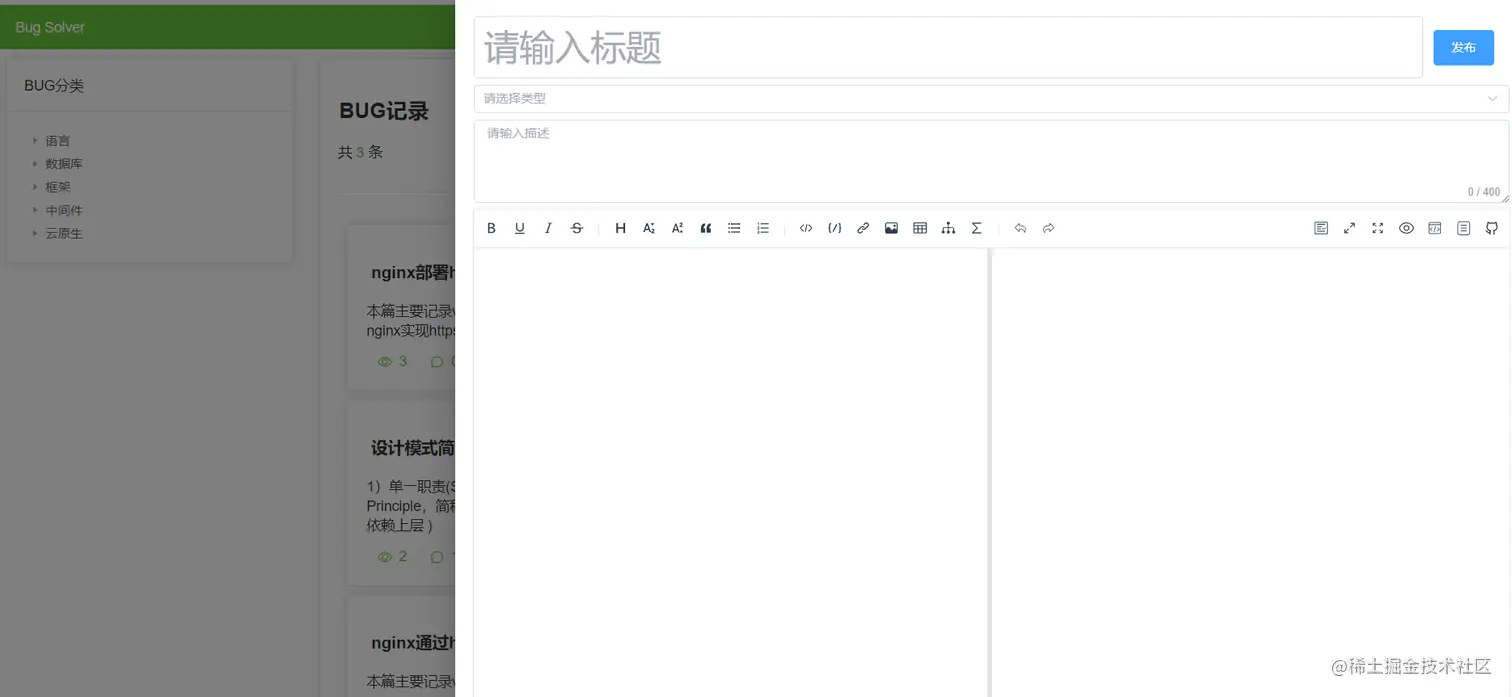Insert subscript text via toolbar

point(649,228)
